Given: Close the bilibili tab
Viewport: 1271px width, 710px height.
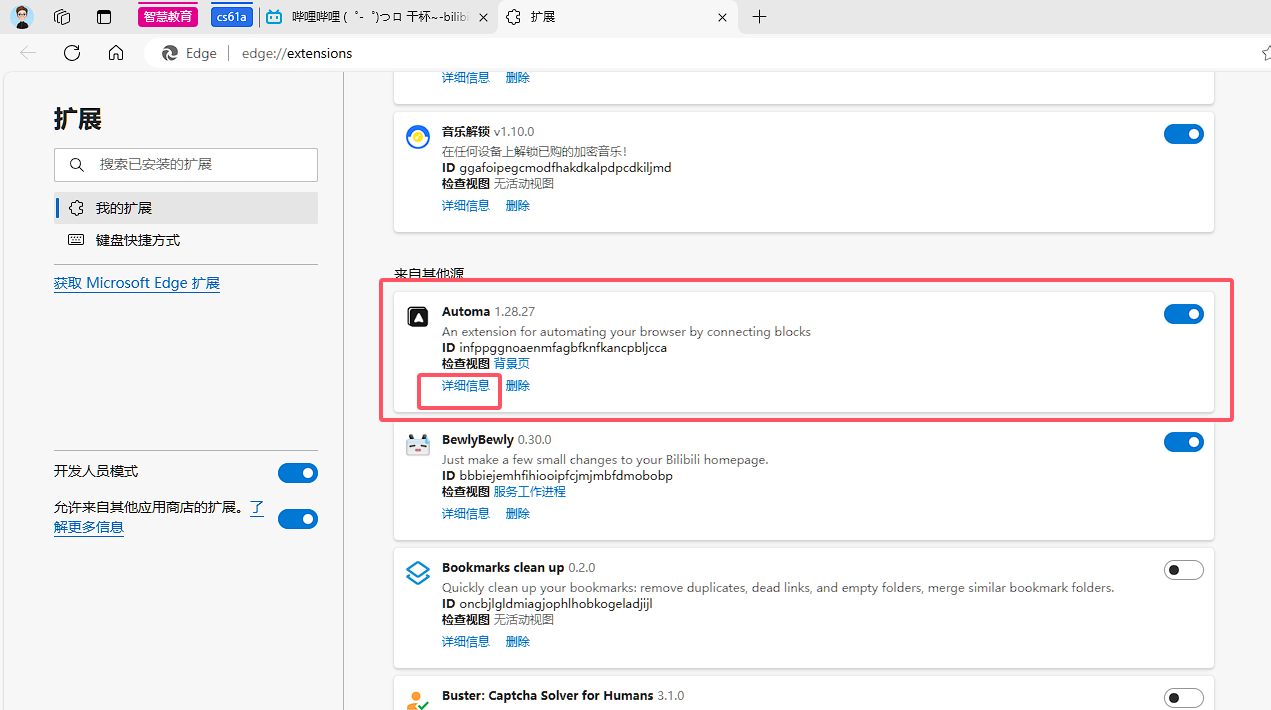Looking at the screenshot, I should 484,17.
